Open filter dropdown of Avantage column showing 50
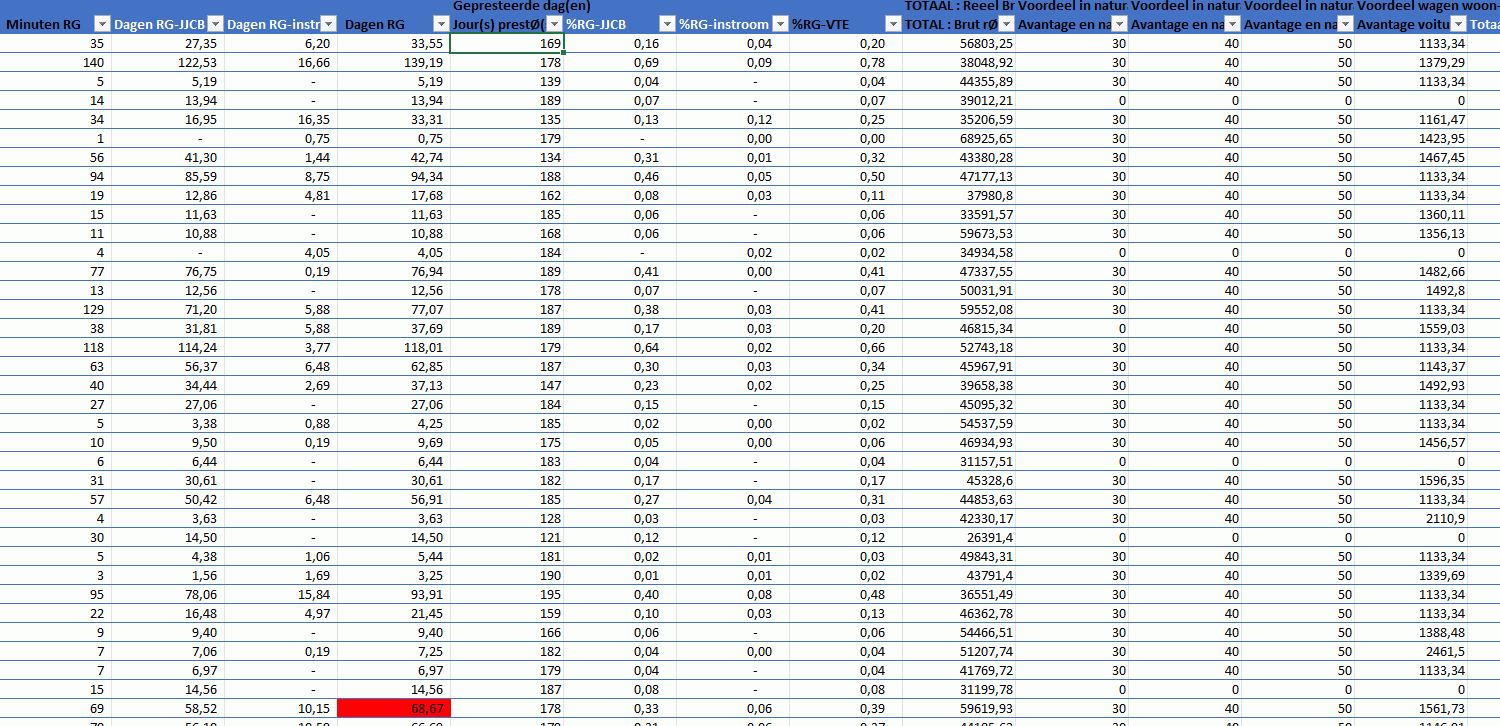 [1347, 24]
